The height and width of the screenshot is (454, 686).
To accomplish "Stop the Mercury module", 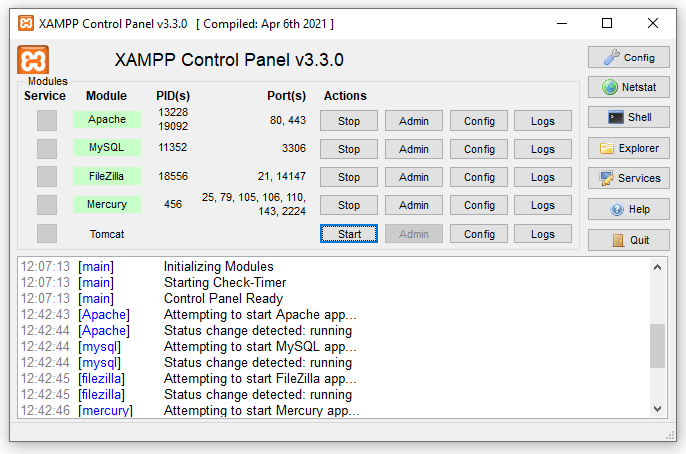I will click(349, 205).
